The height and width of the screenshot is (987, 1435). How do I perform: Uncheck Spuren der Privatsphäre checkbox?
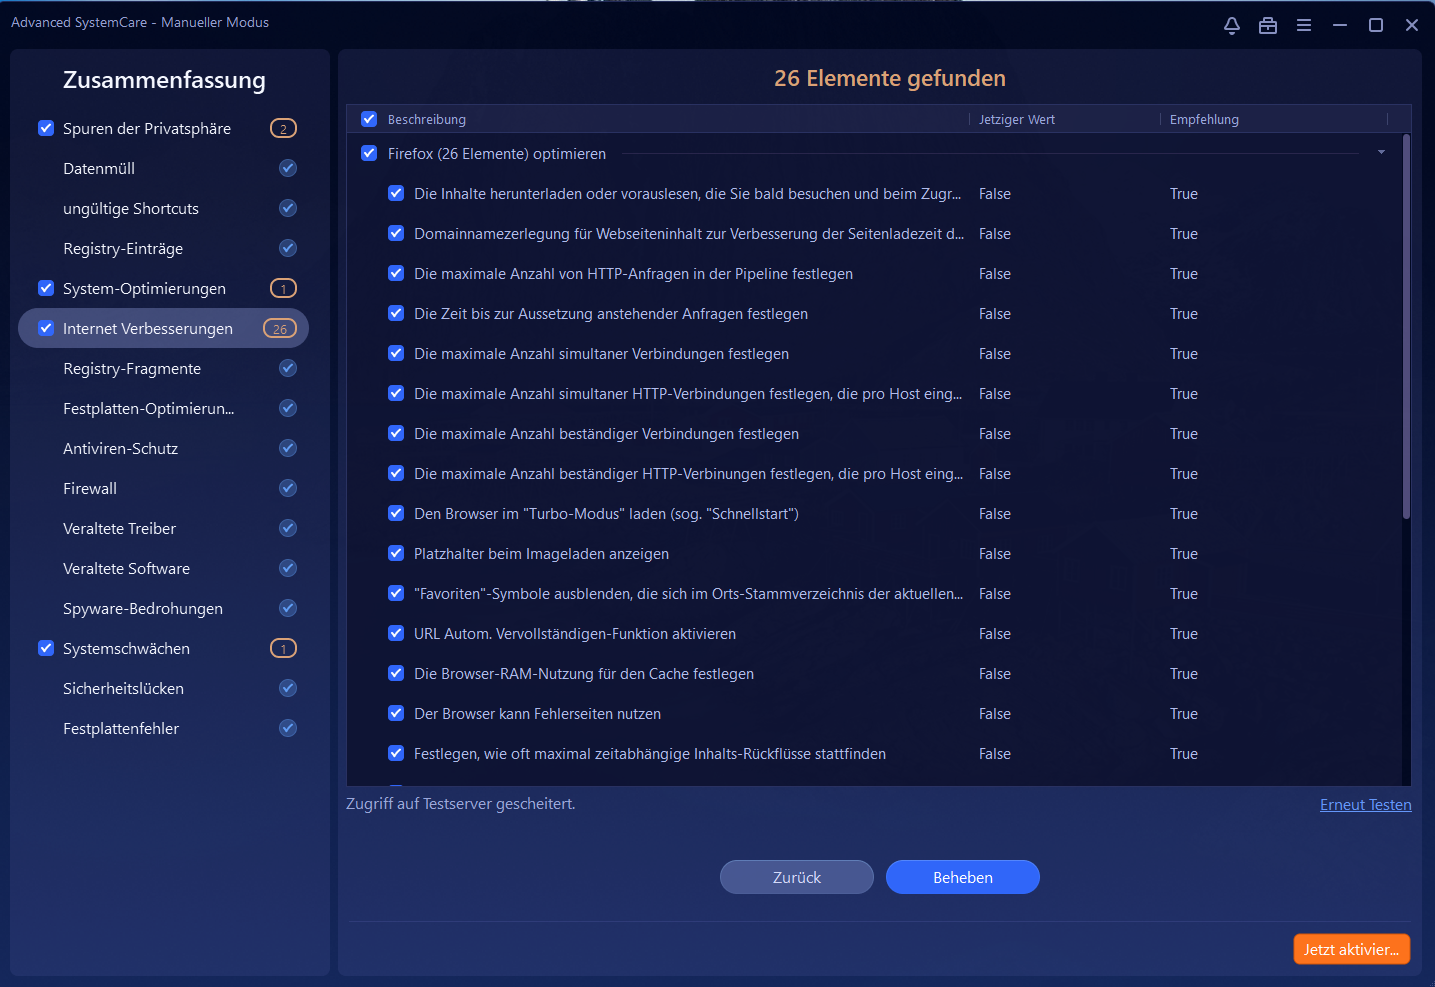46,128
